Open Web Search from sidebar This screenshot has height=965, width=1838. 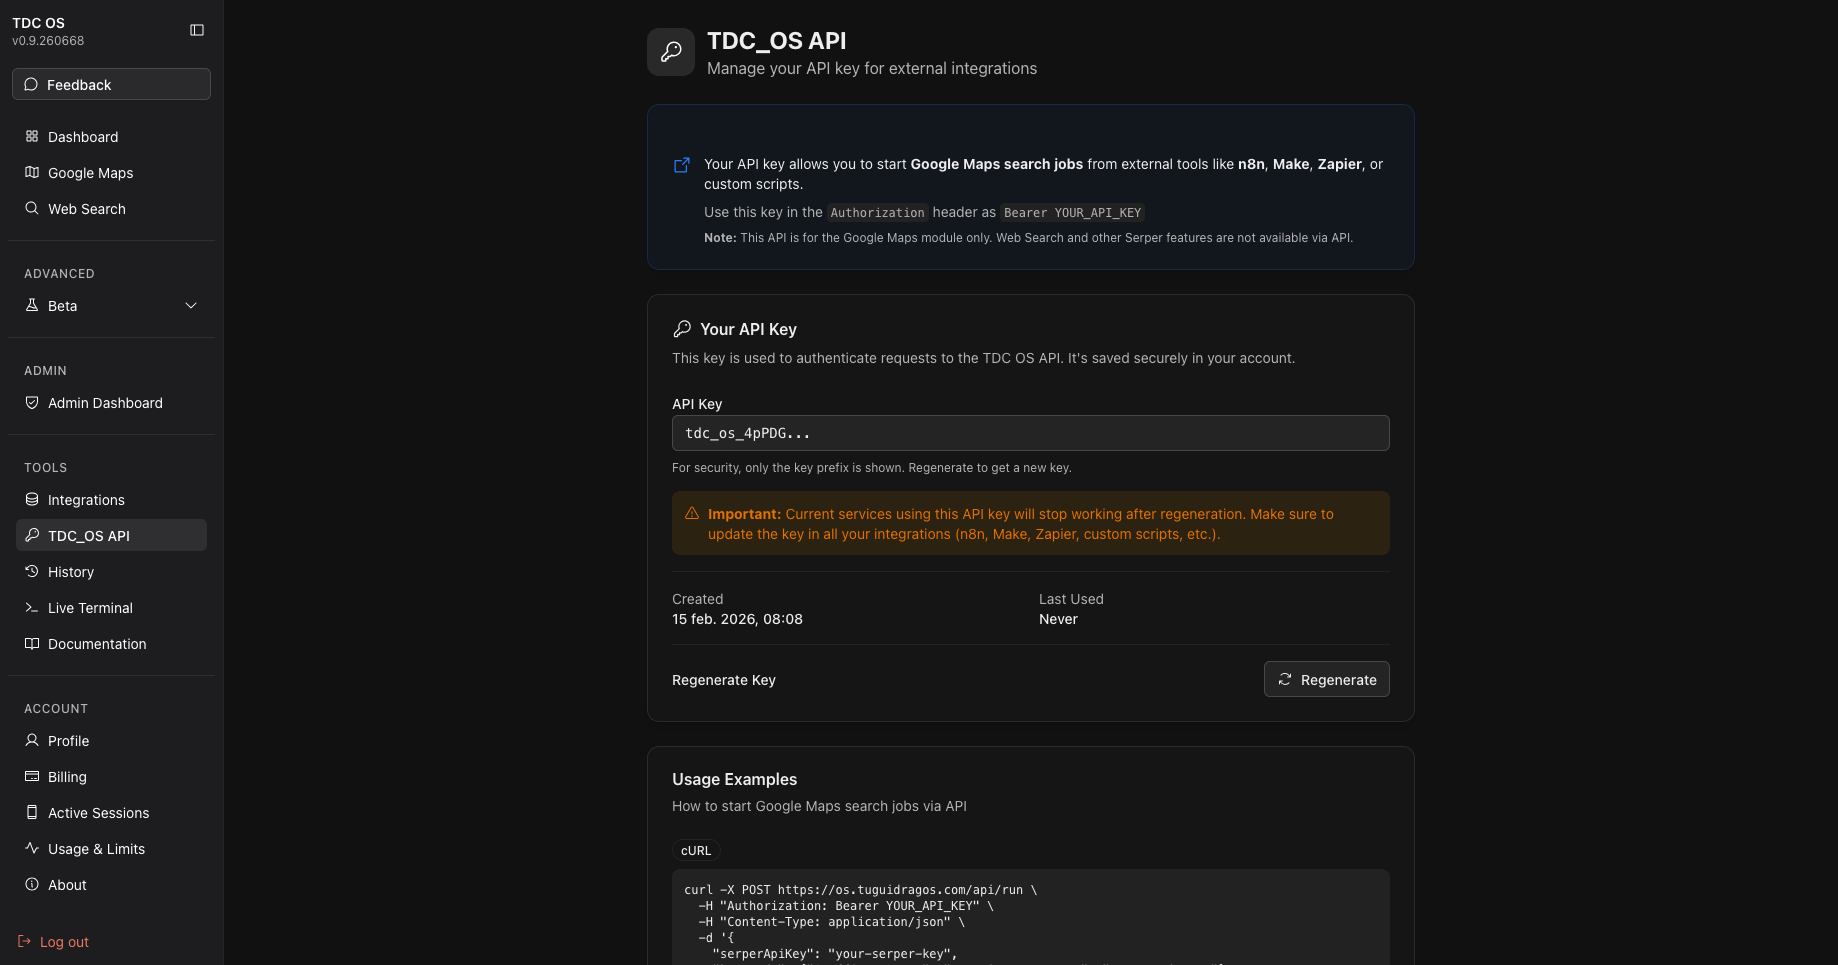click(x=111, y=208)
